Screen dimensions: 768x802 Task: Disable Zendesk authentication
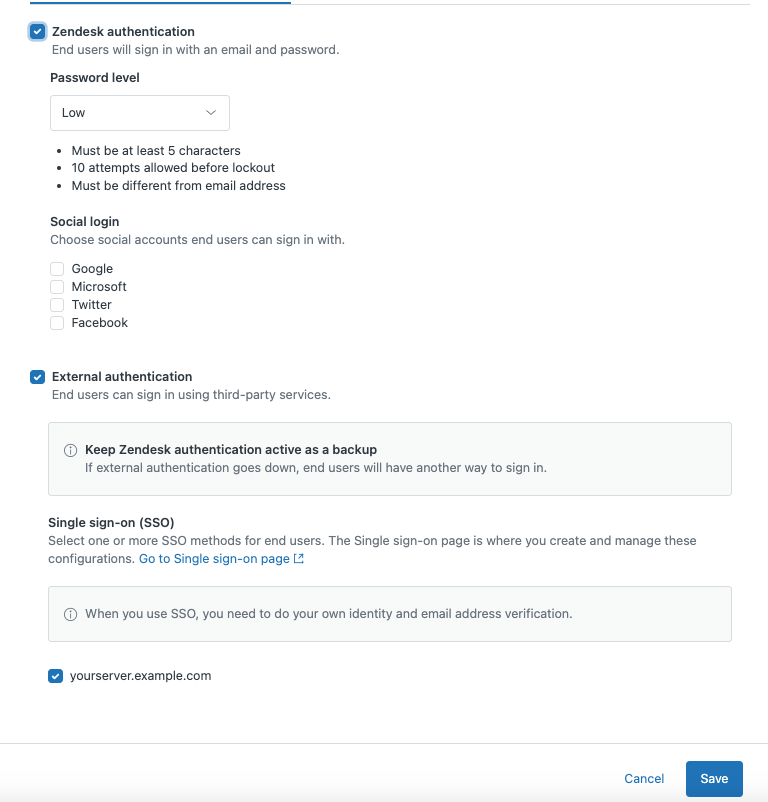point(37,31)
